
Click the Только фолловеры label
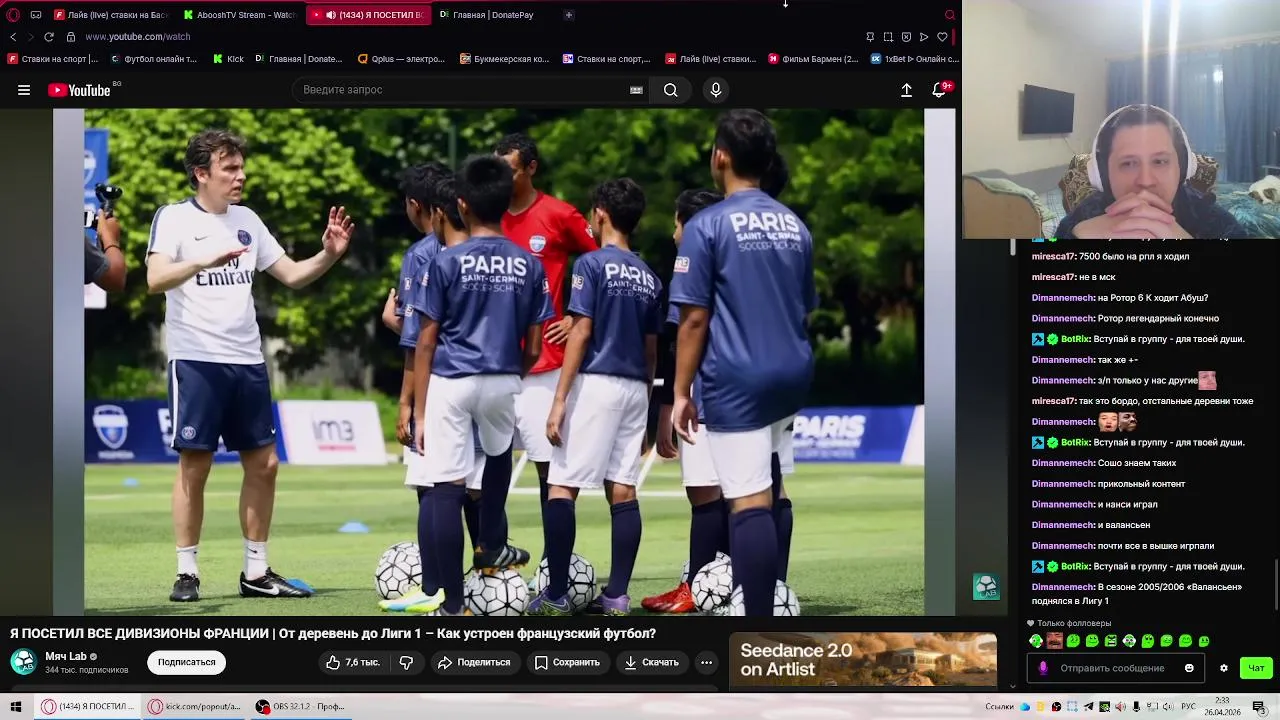[1074, 623]
